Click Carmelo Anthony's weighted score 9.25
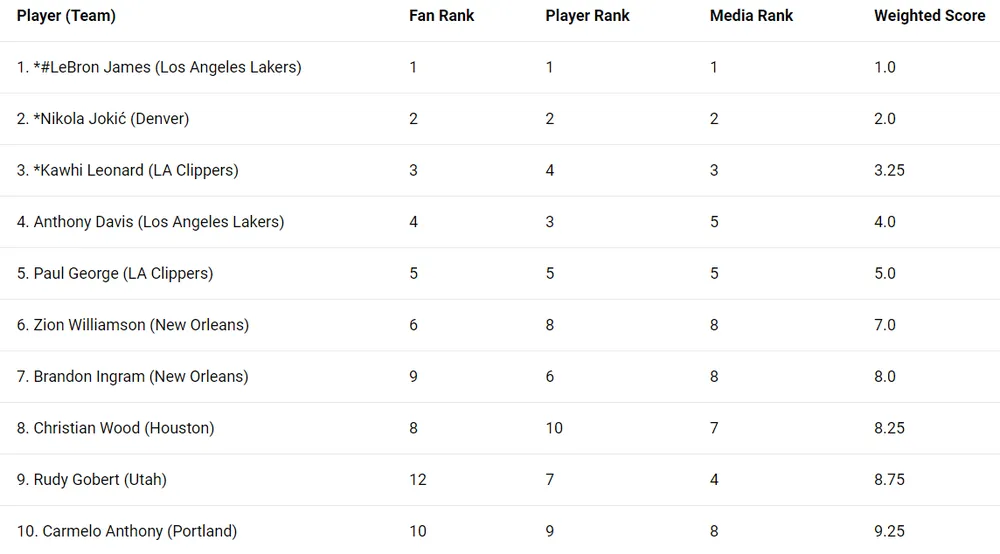Viewport: 1000px width, 554px height. (x=889, y=531)
